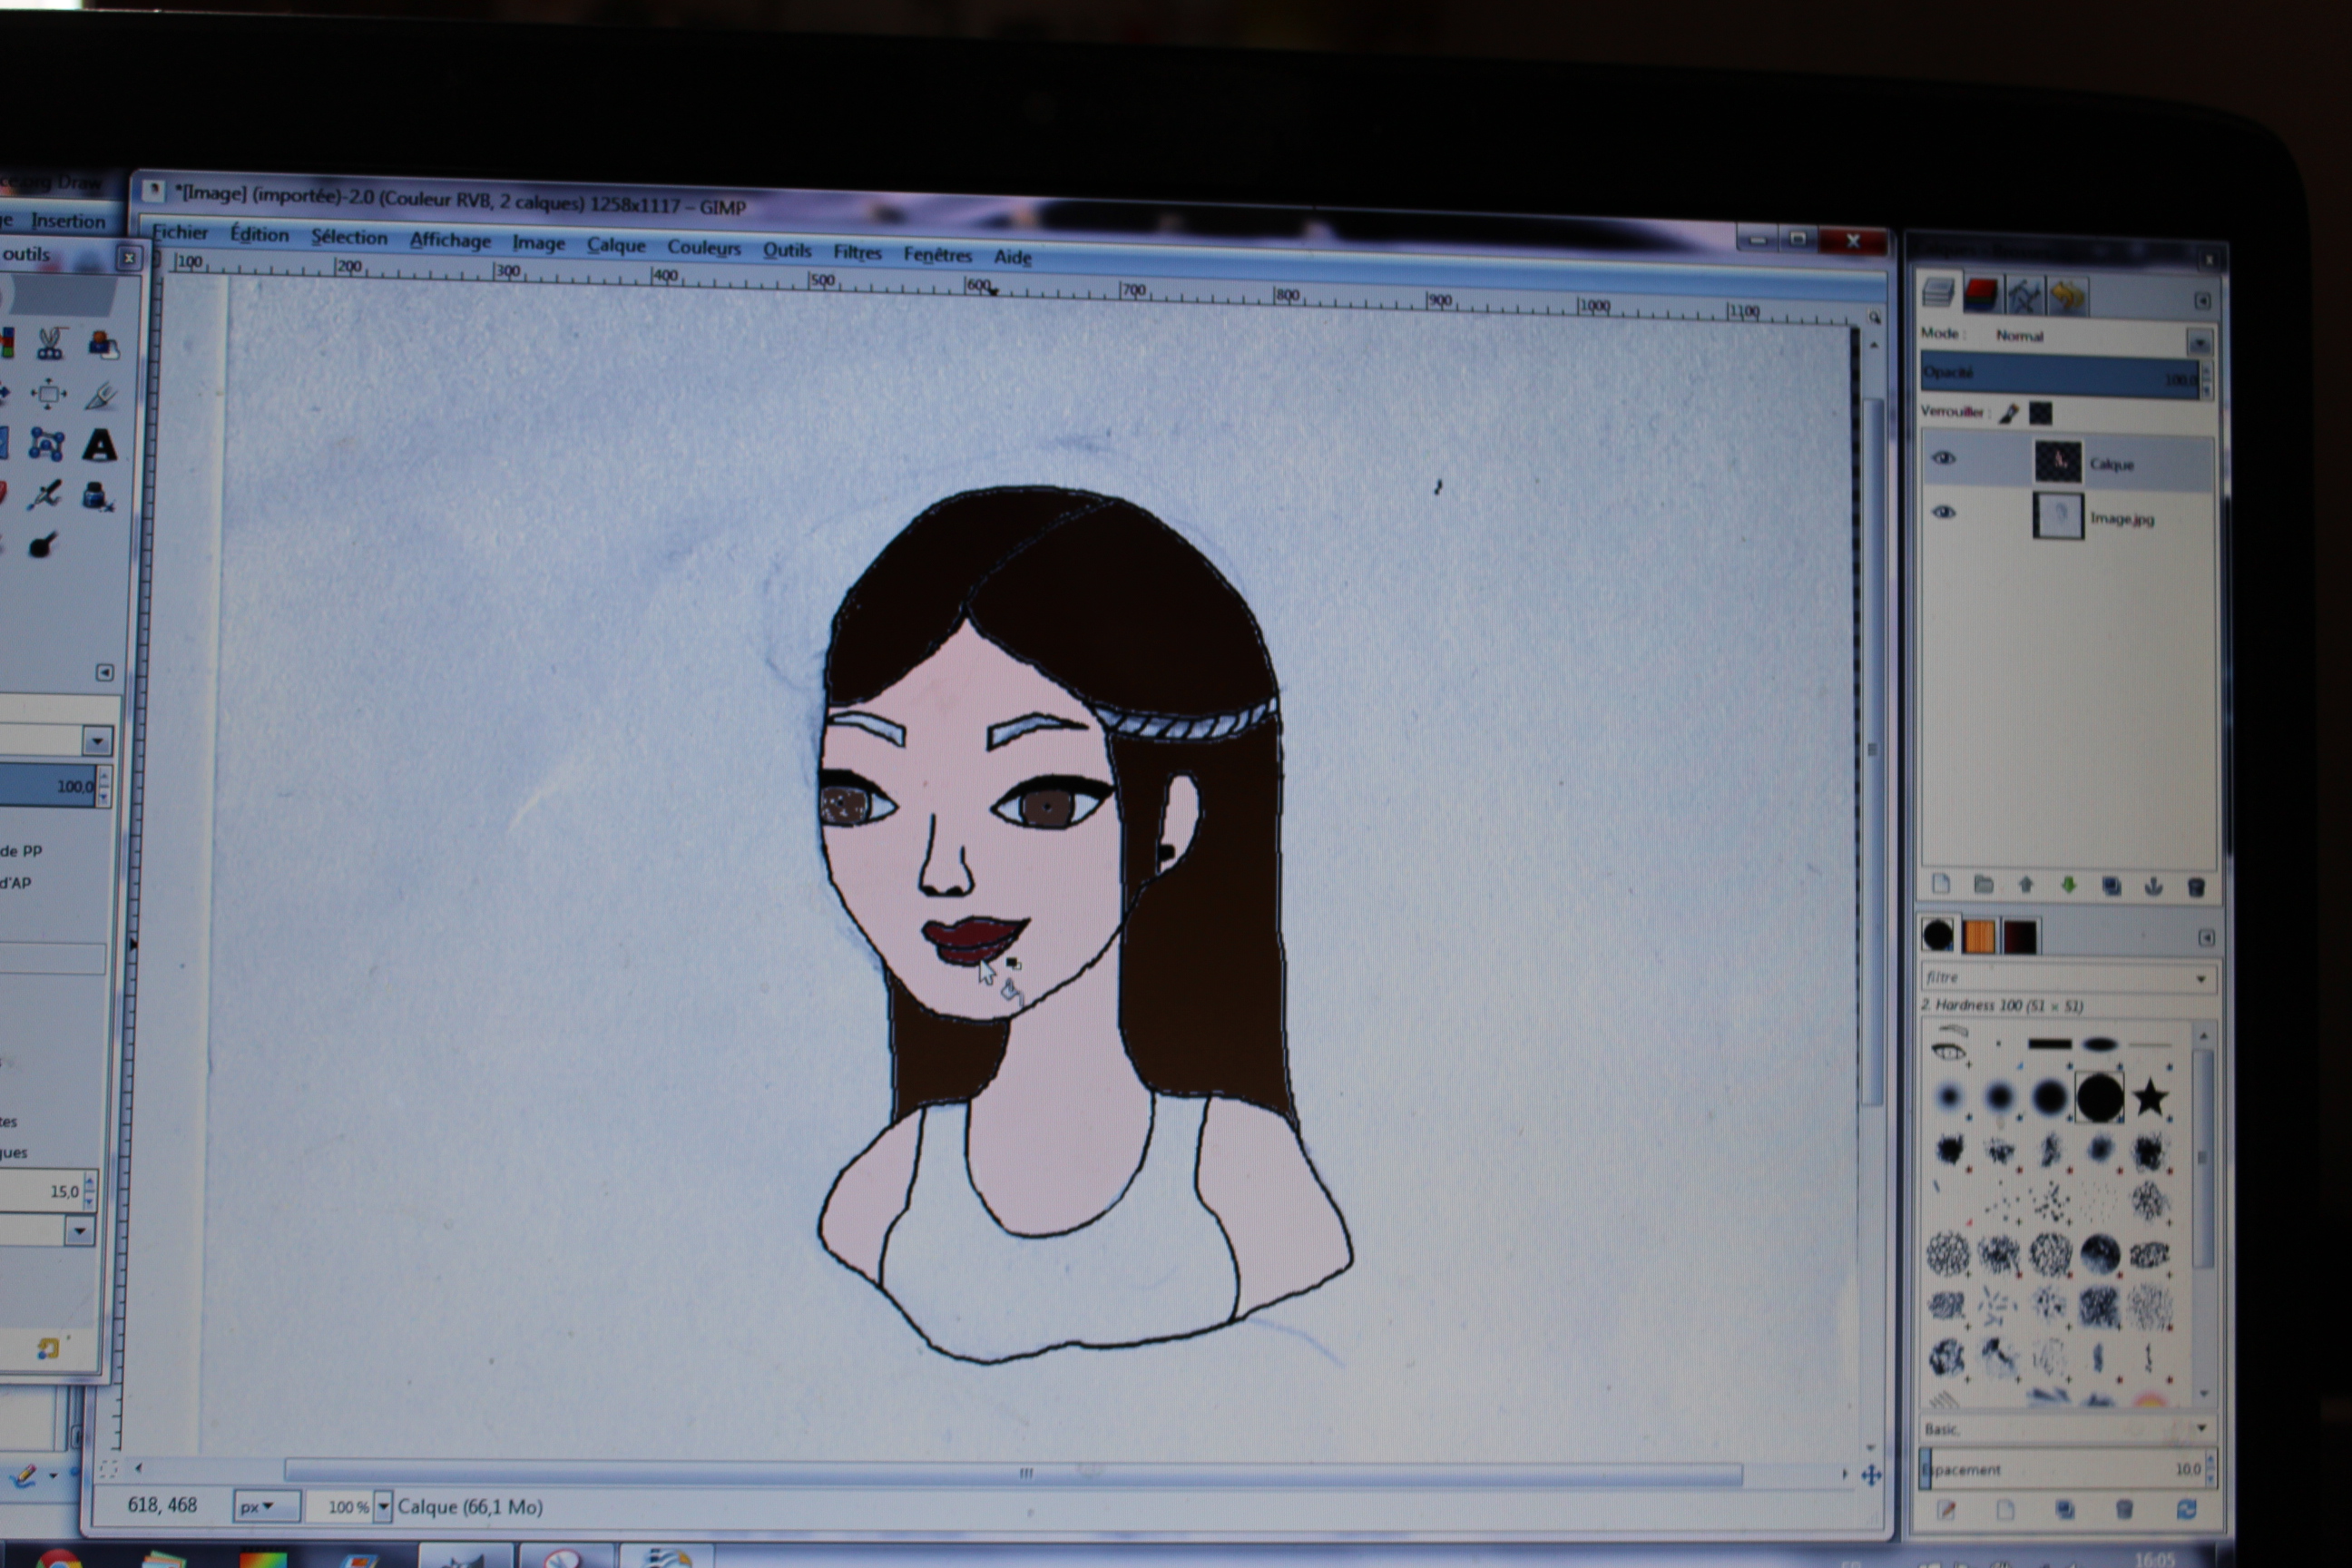Select the Text tool
The image size is (2352, 1568).
(x=99, y=445)
